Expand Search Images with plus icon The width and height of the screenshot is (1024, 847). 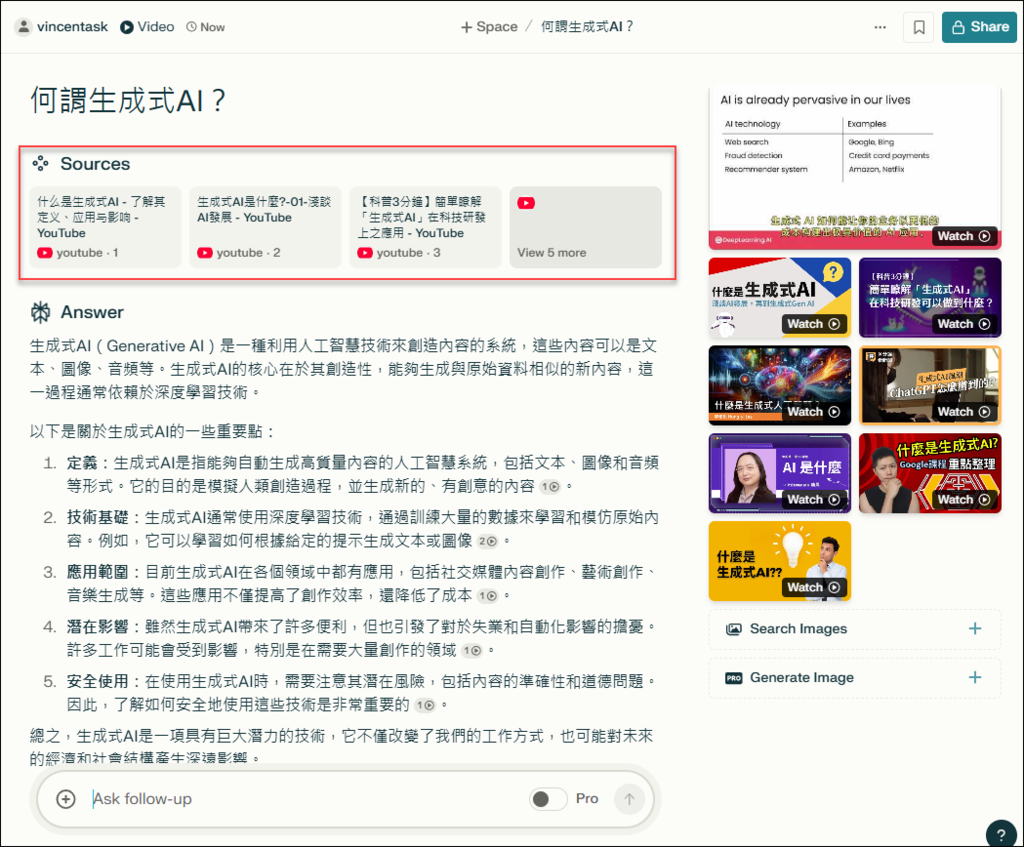pyautogui.click(x=975, y=629)
